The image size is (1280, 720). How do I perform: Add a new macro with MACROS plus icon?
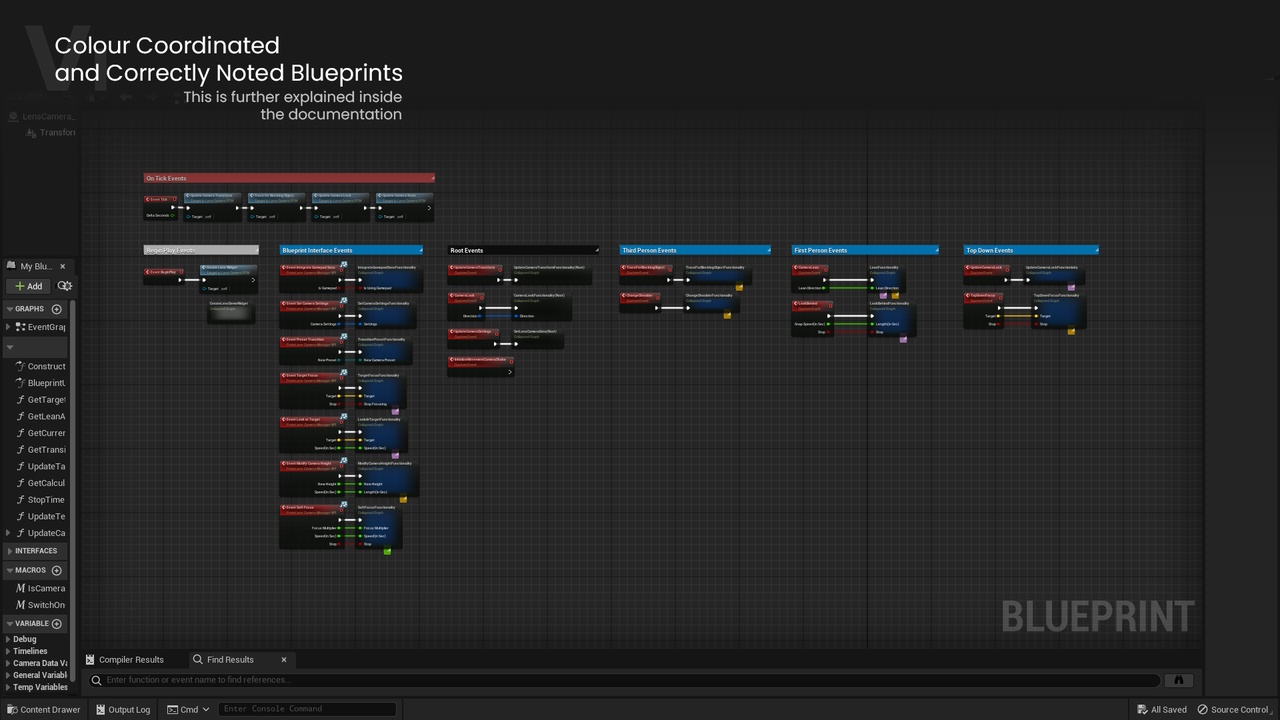coord(56,570)
